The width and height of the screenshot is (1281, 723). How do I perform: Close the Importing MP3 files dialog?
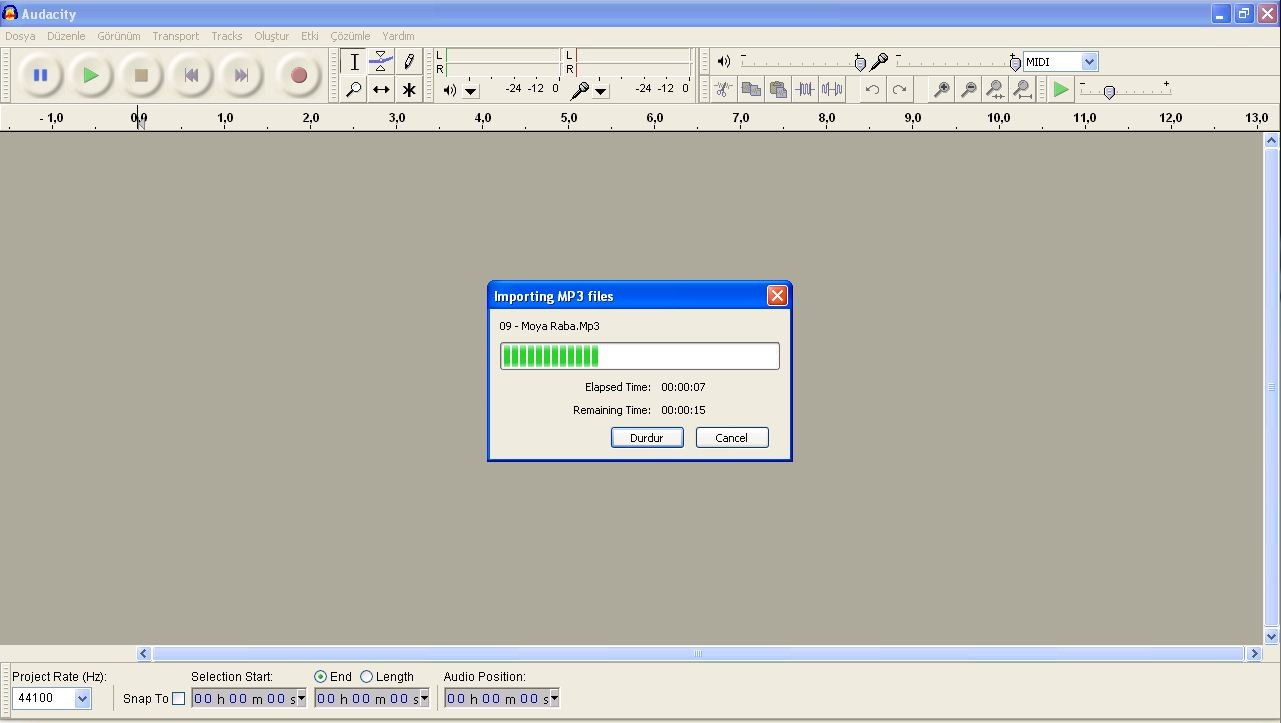click(x=777, y=296)
